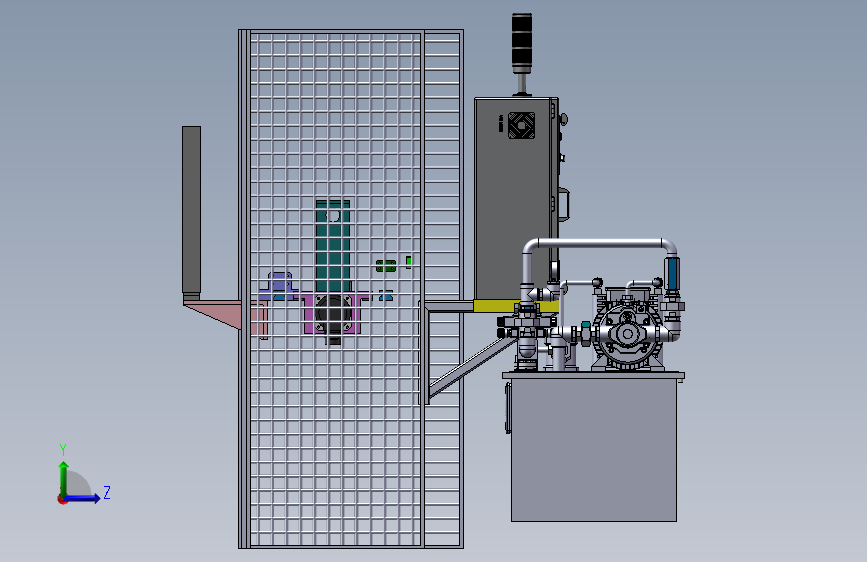Click the blue Z axis arrow of the triad
Screen dimensions: 867x562
coord(83,498)
